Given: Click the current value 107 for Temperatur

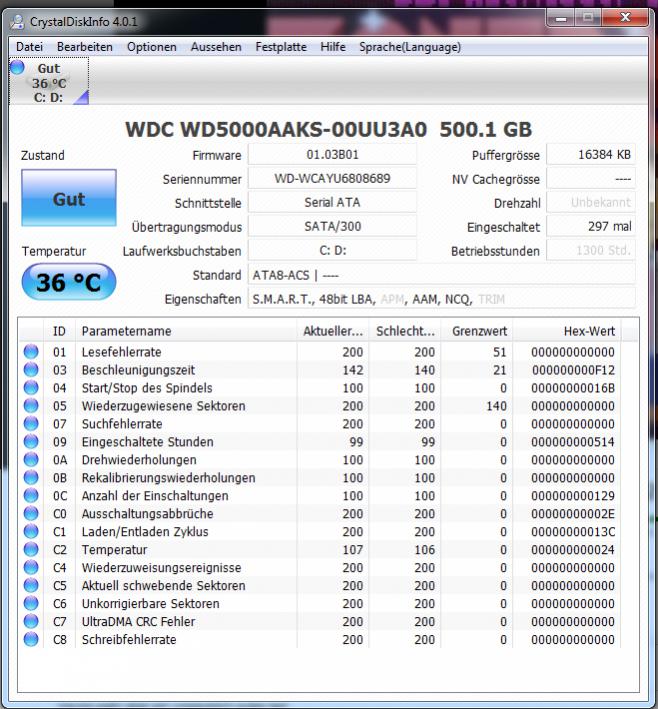Looking at the screenshot, I should (353, 550).
